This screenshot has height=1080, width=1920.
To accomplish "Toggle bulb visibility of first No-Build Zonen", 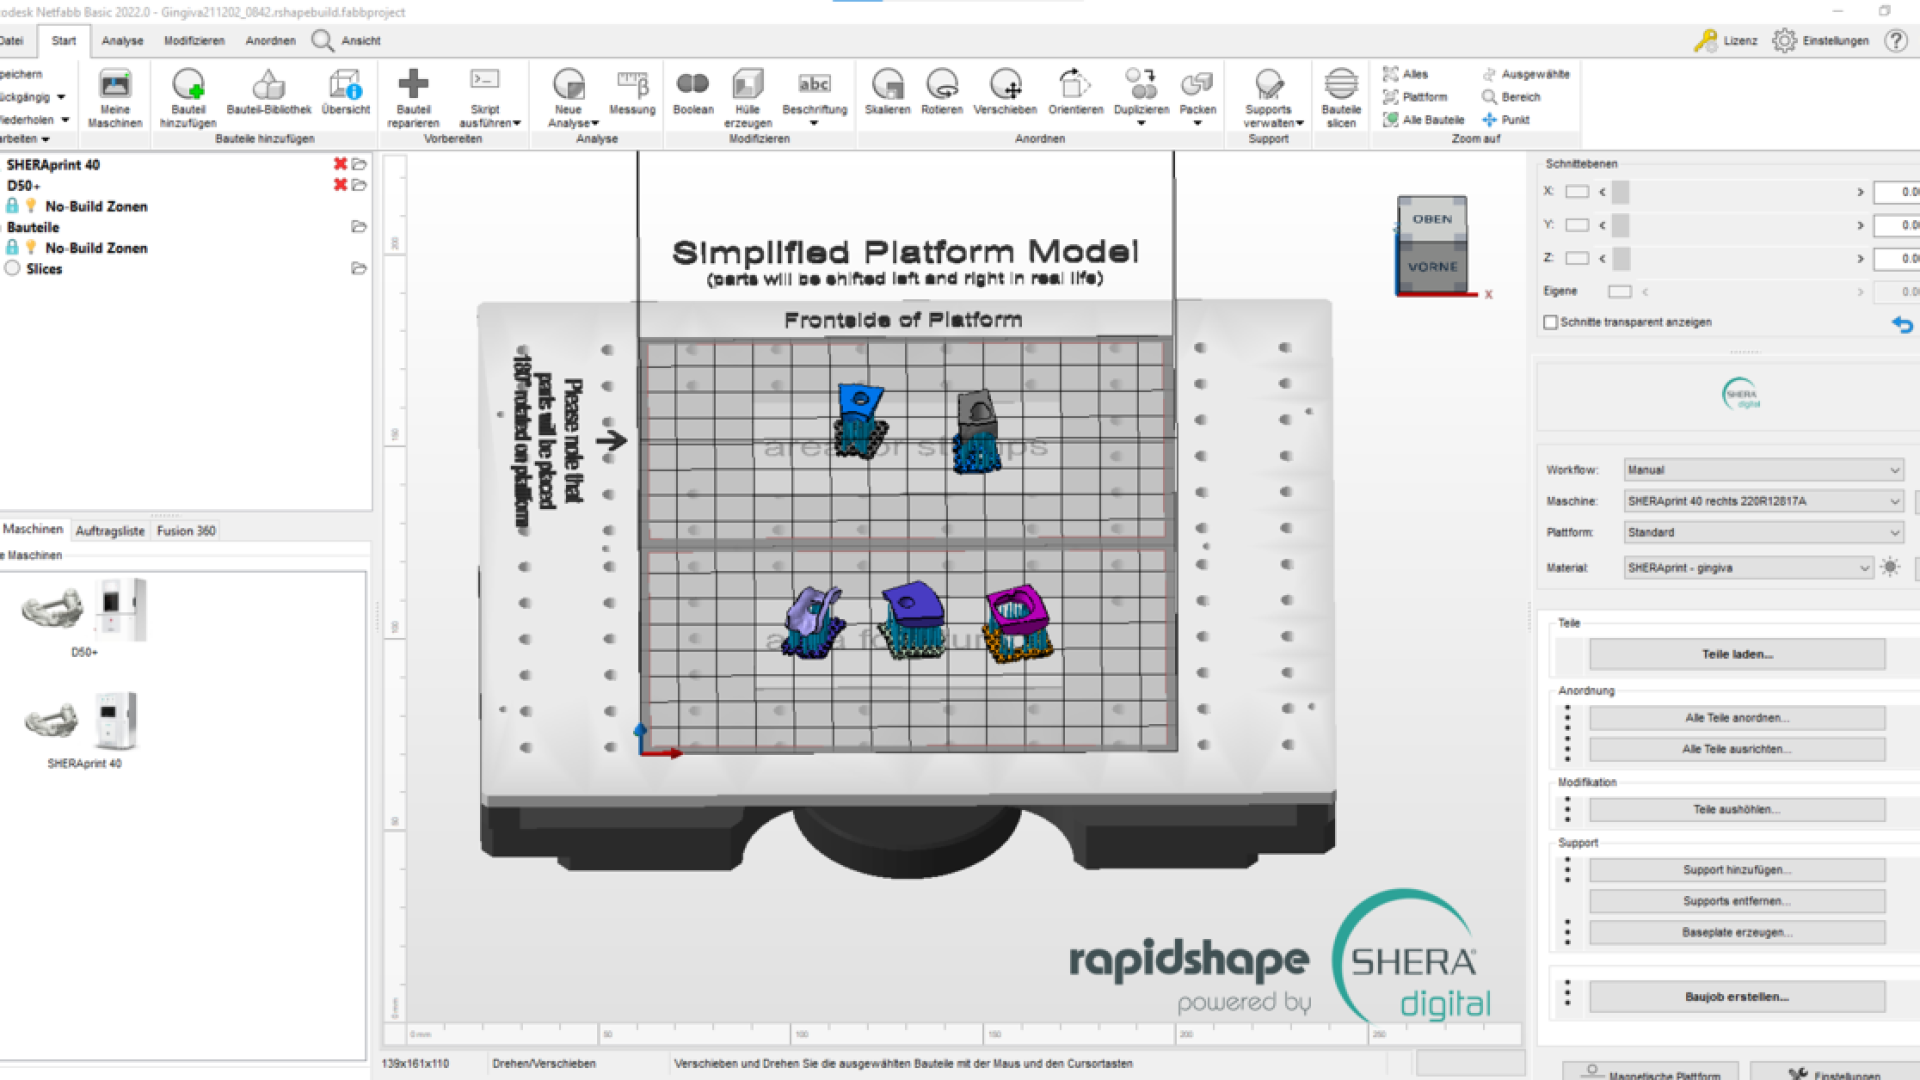I will (x=31, y=206).
